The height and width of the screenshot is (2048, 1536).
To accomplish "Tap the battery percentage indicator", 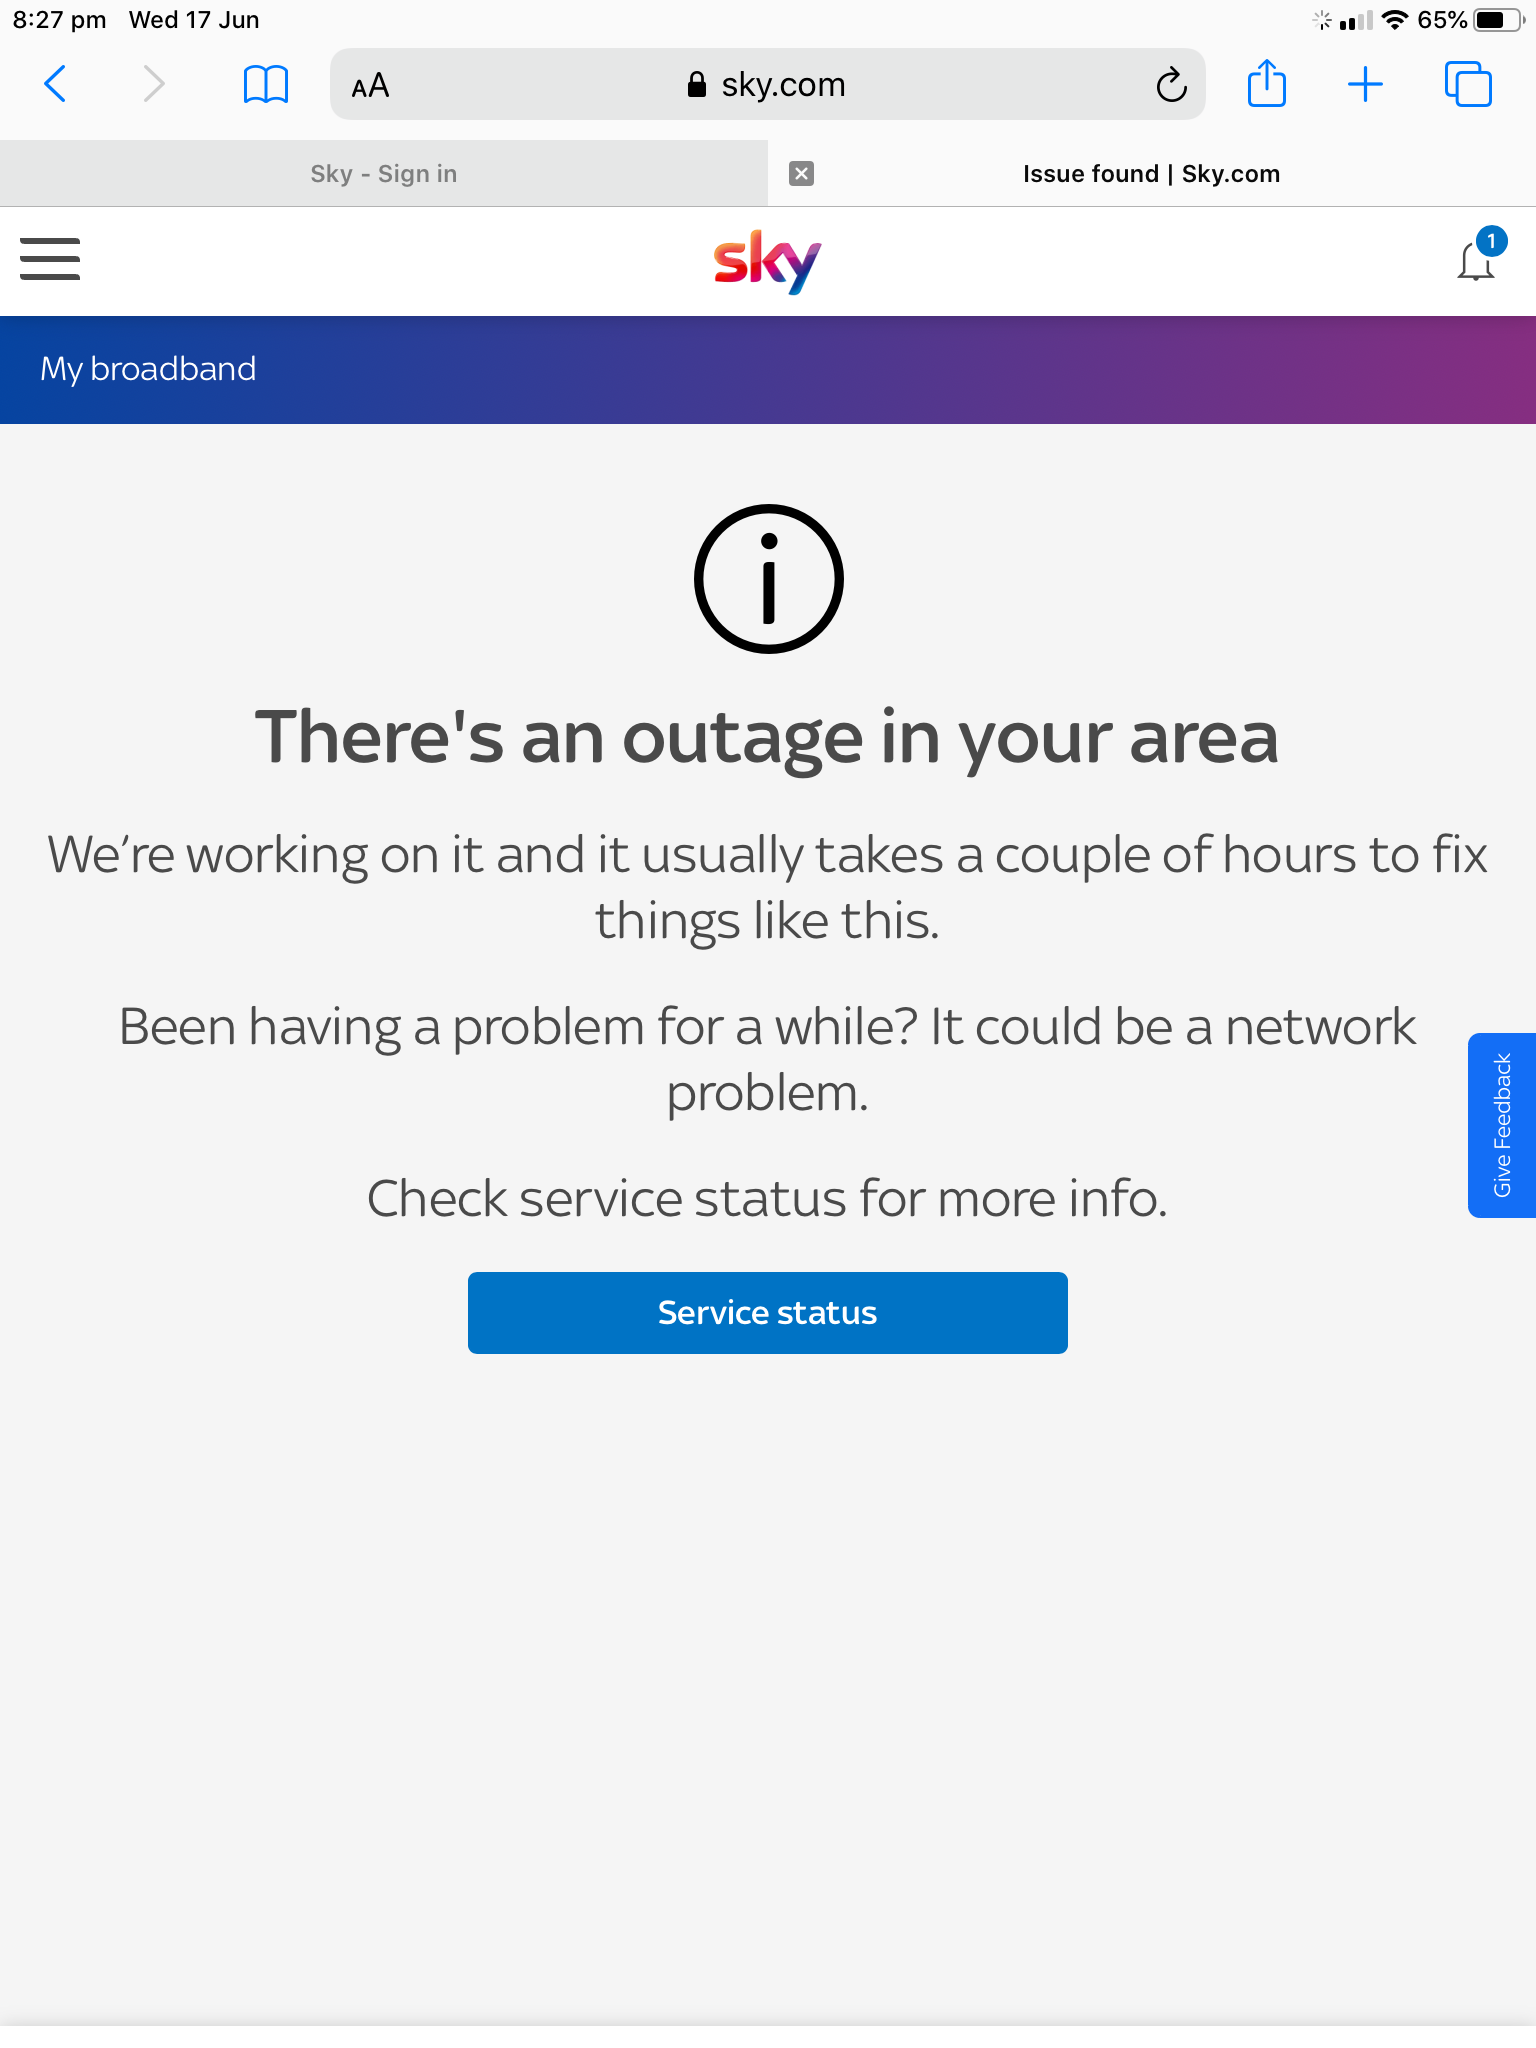I will [1442, 20].
